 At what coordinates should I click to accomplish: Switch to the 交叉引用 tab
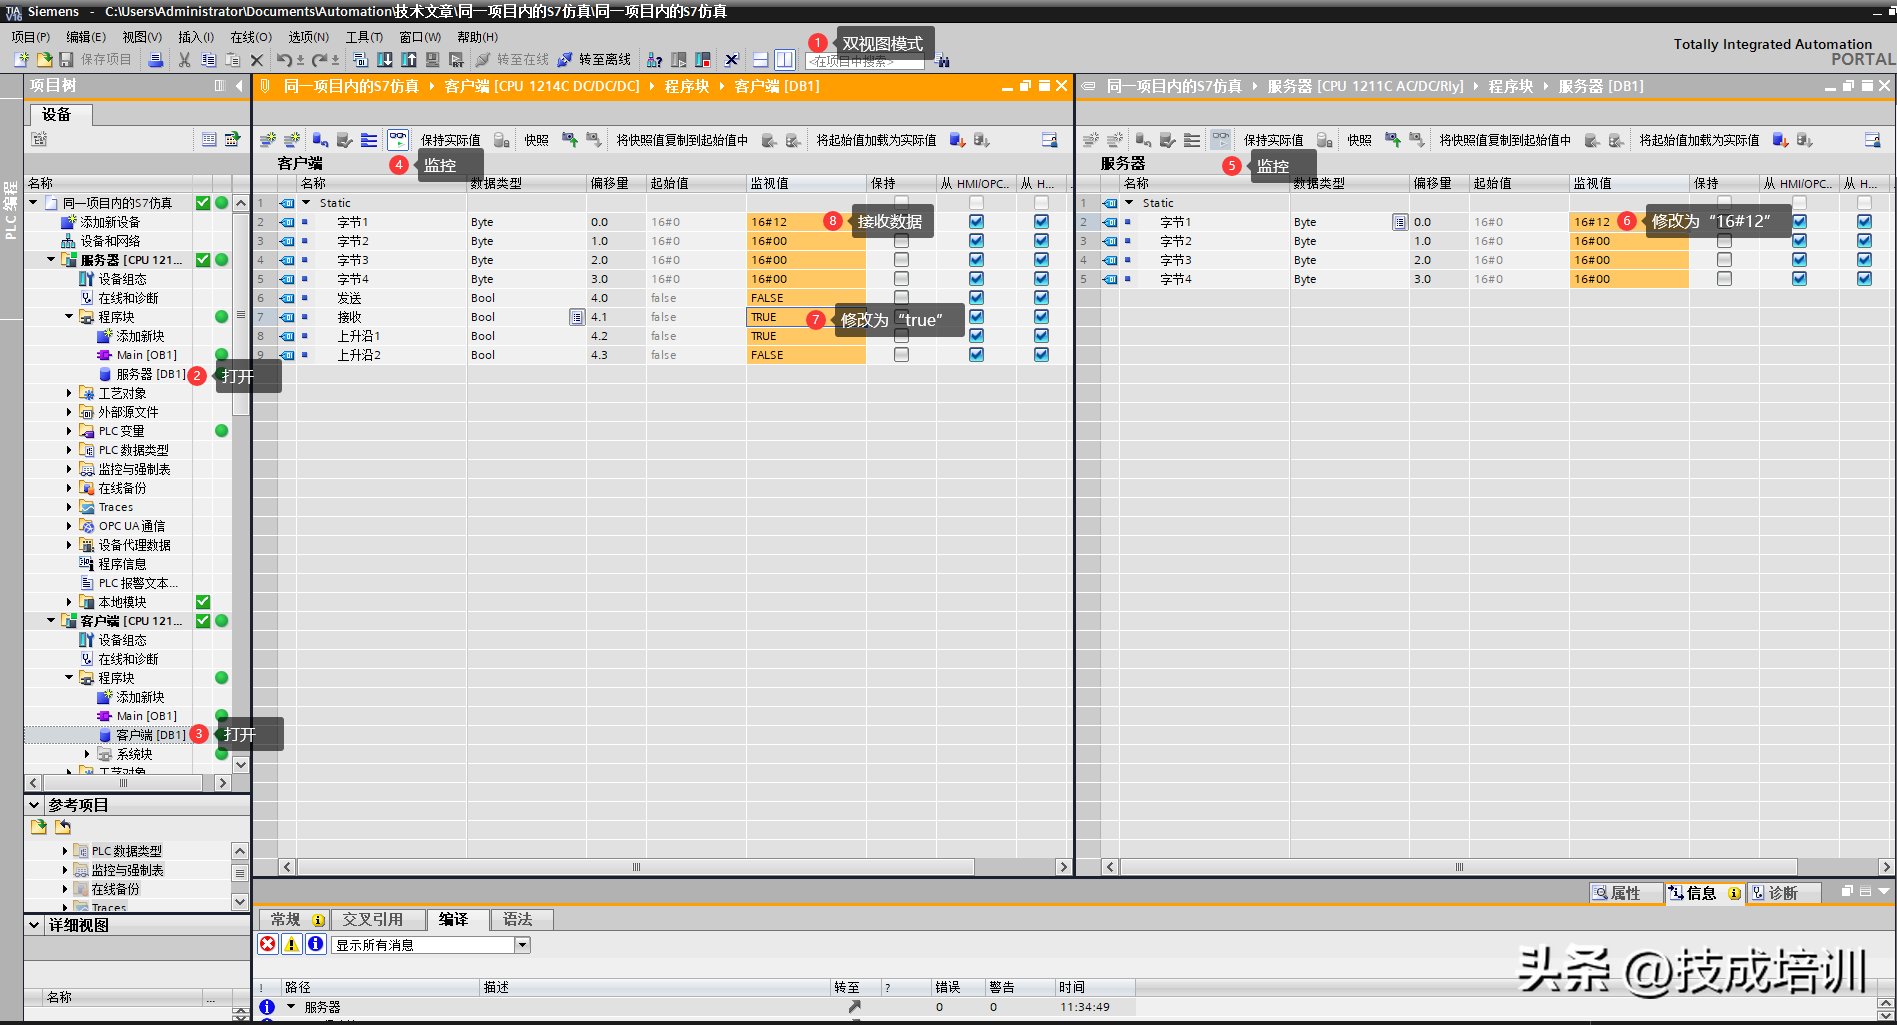pos(379,919)
